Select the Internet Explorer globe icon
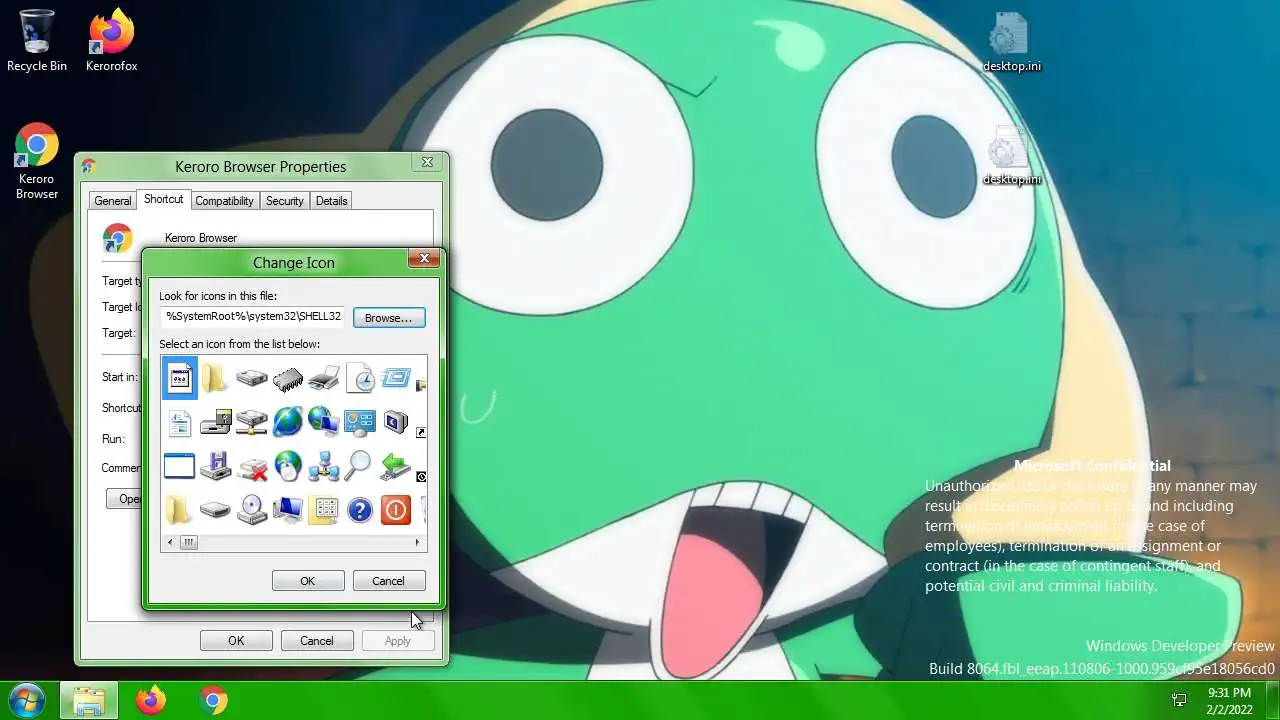Screen dimensions: 1280x720 (x=287, y=422)
